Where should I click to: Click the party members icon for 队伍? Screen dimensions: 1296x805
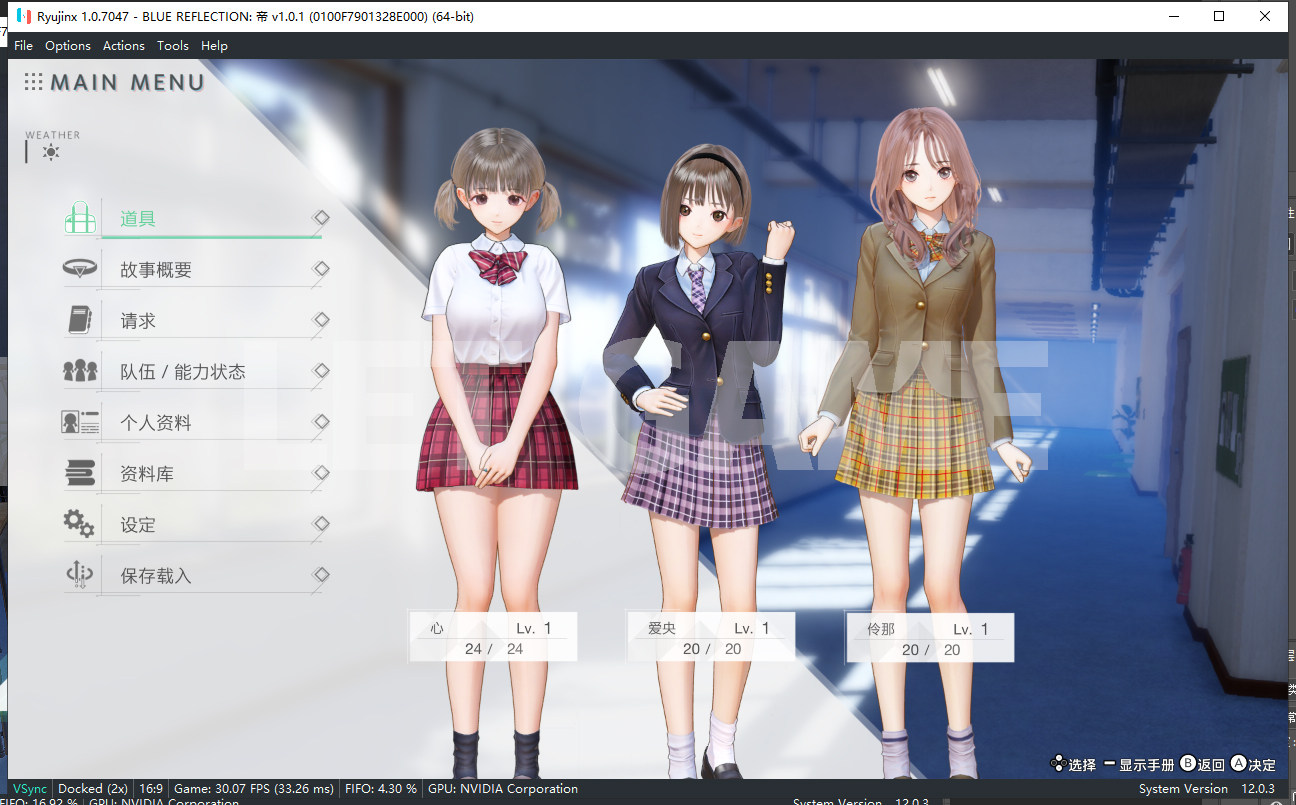pos(80,371)
